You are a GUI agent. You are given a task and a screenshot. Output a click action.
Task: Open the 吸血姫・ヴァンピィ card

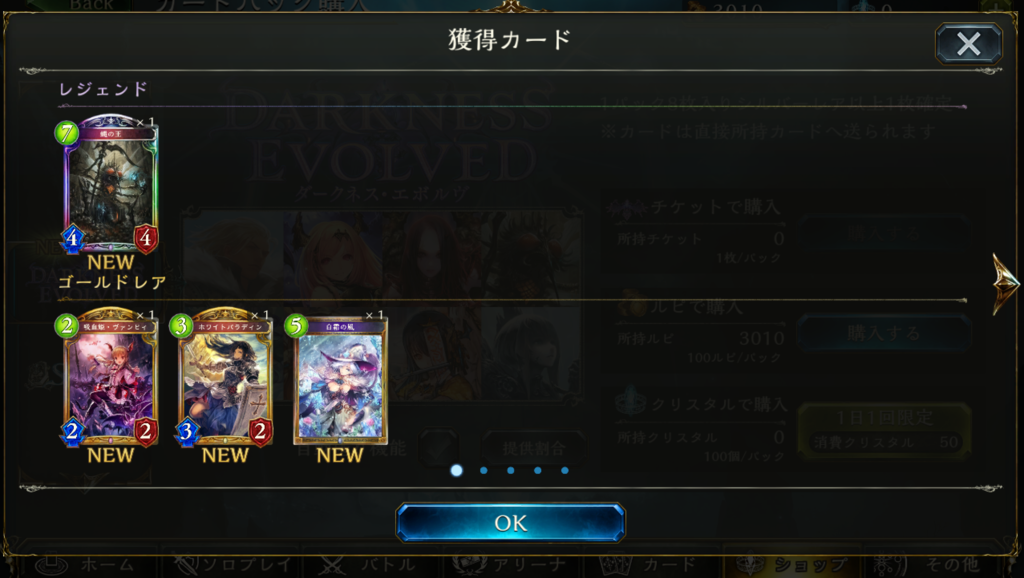coord(110,377)
